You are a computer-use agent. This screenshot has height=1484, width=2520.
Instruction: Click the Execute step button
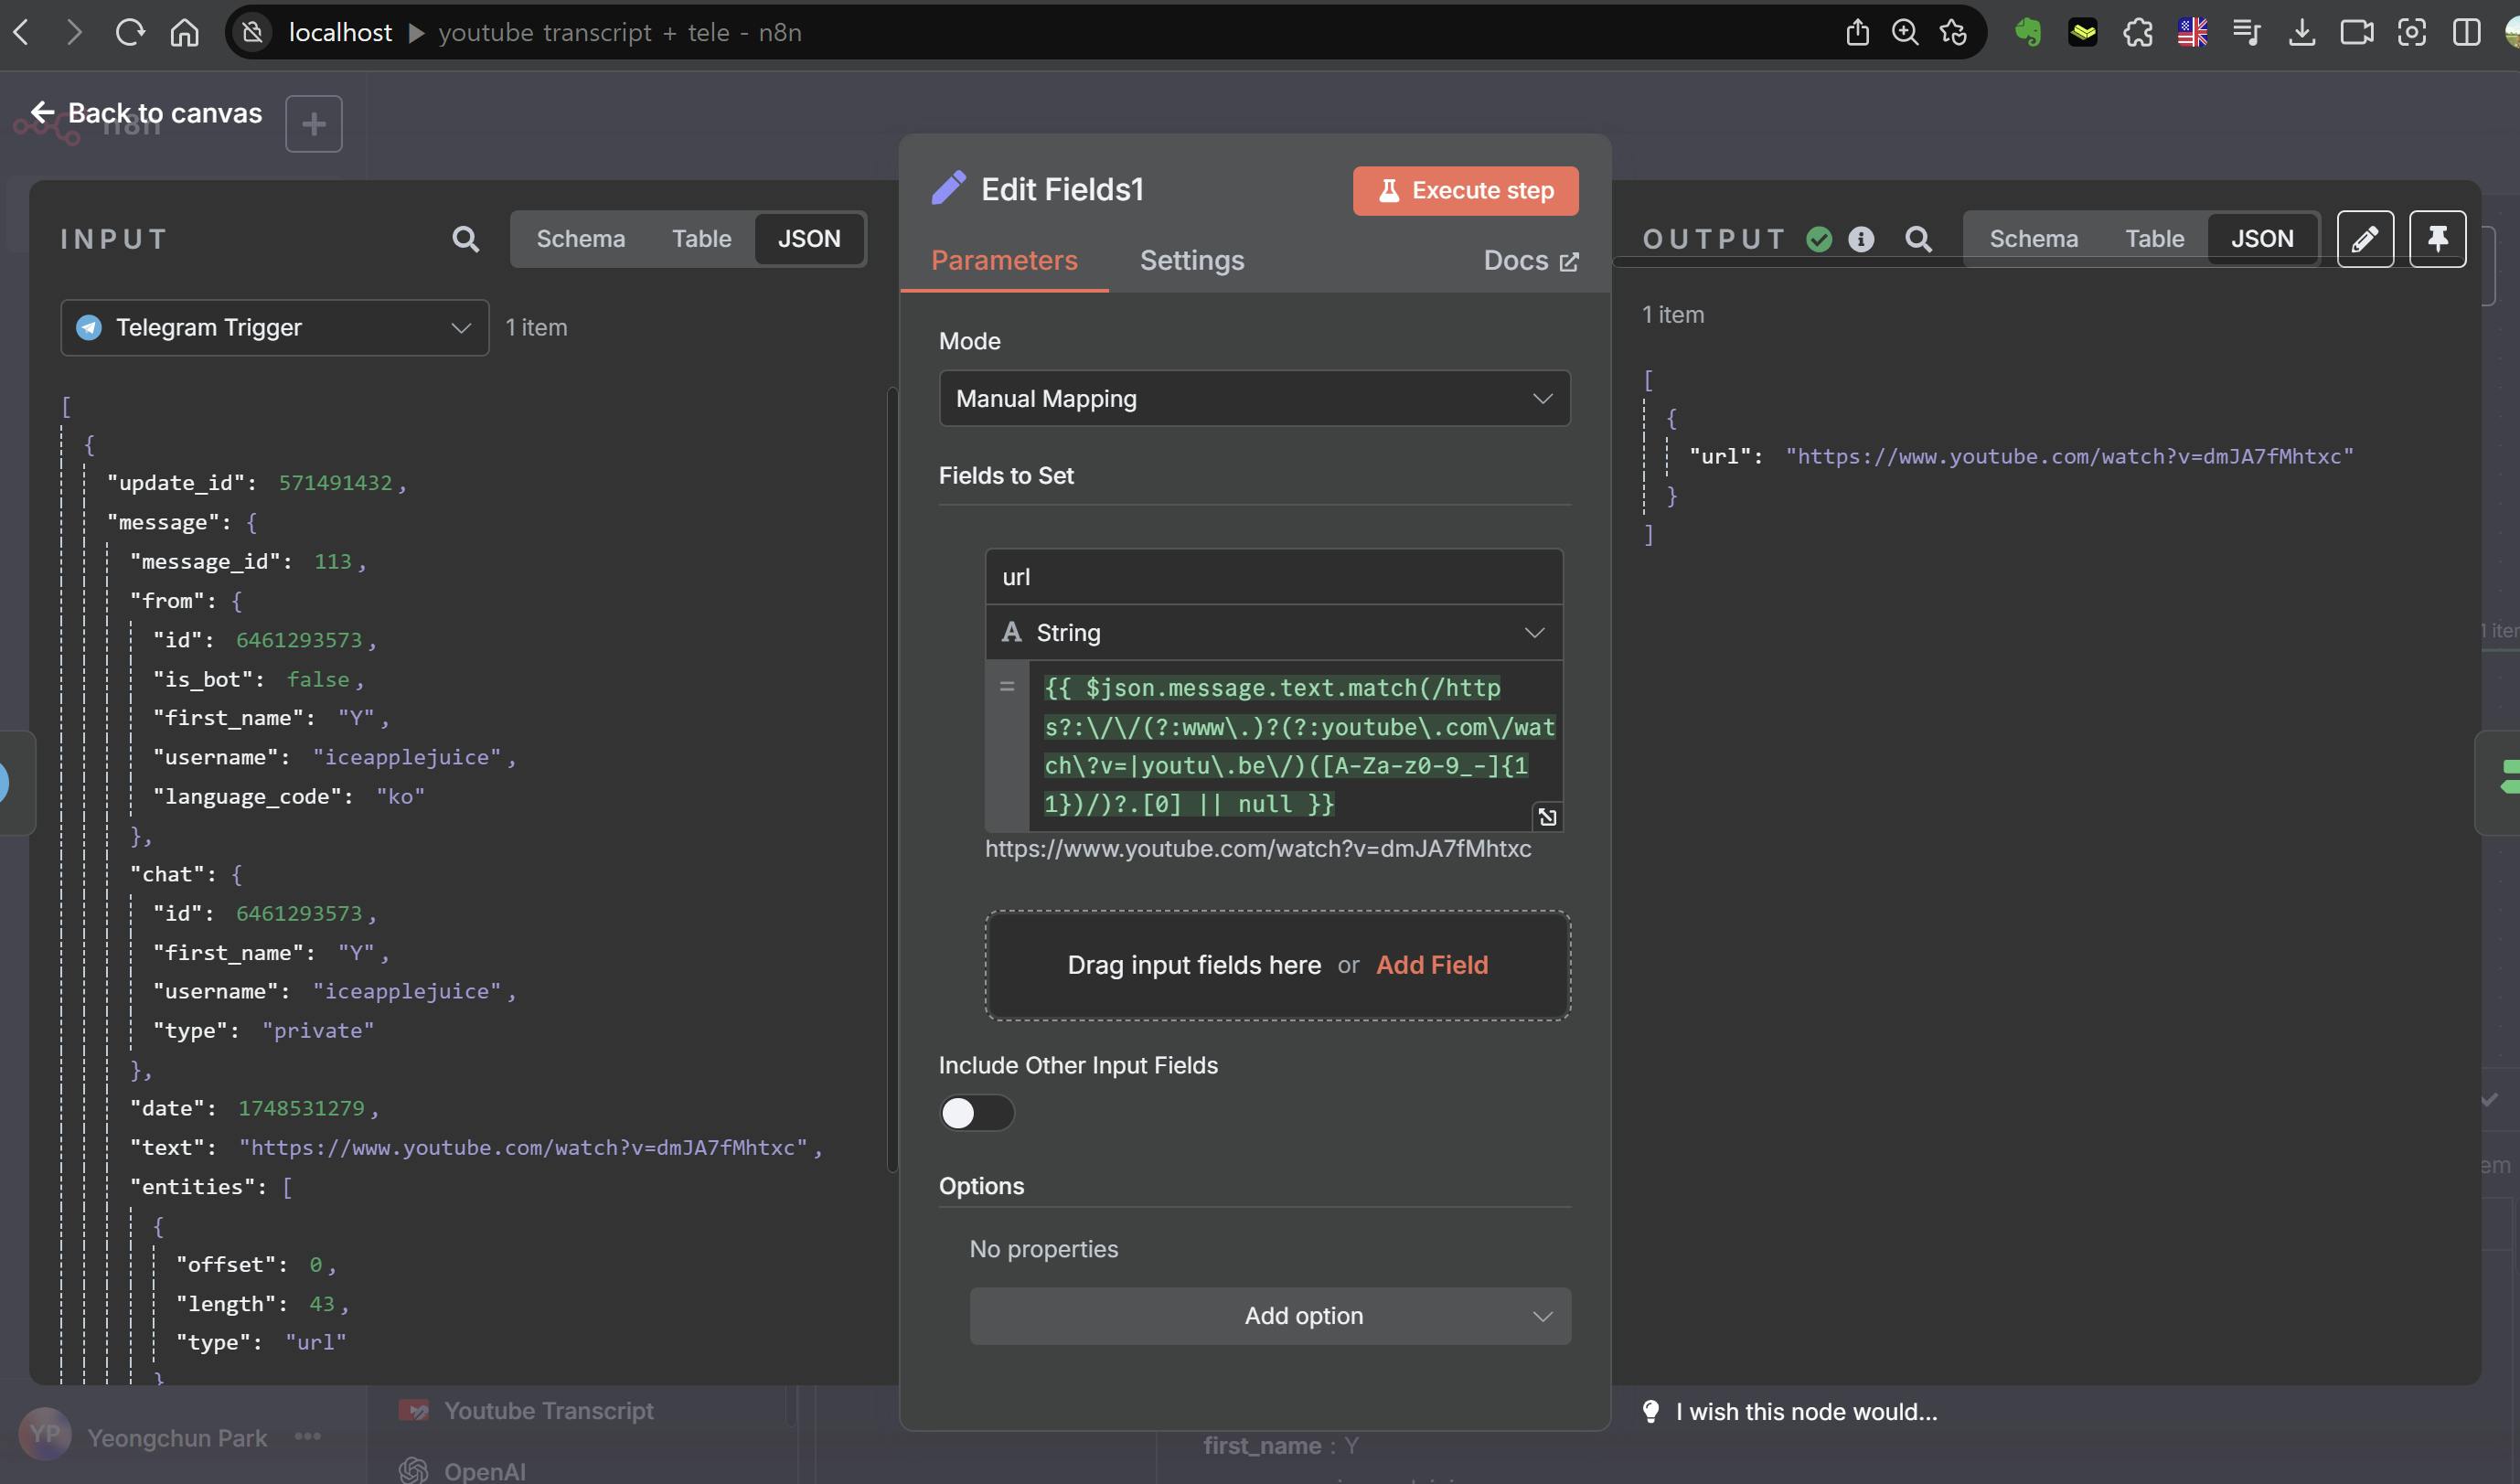point(1465,191)
